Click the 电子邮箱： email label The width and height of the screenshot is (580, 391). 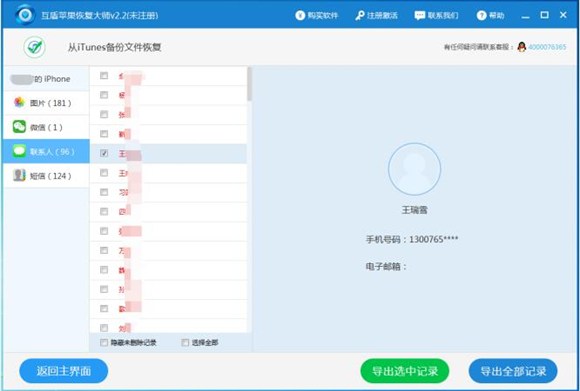[x=386, y=266]
